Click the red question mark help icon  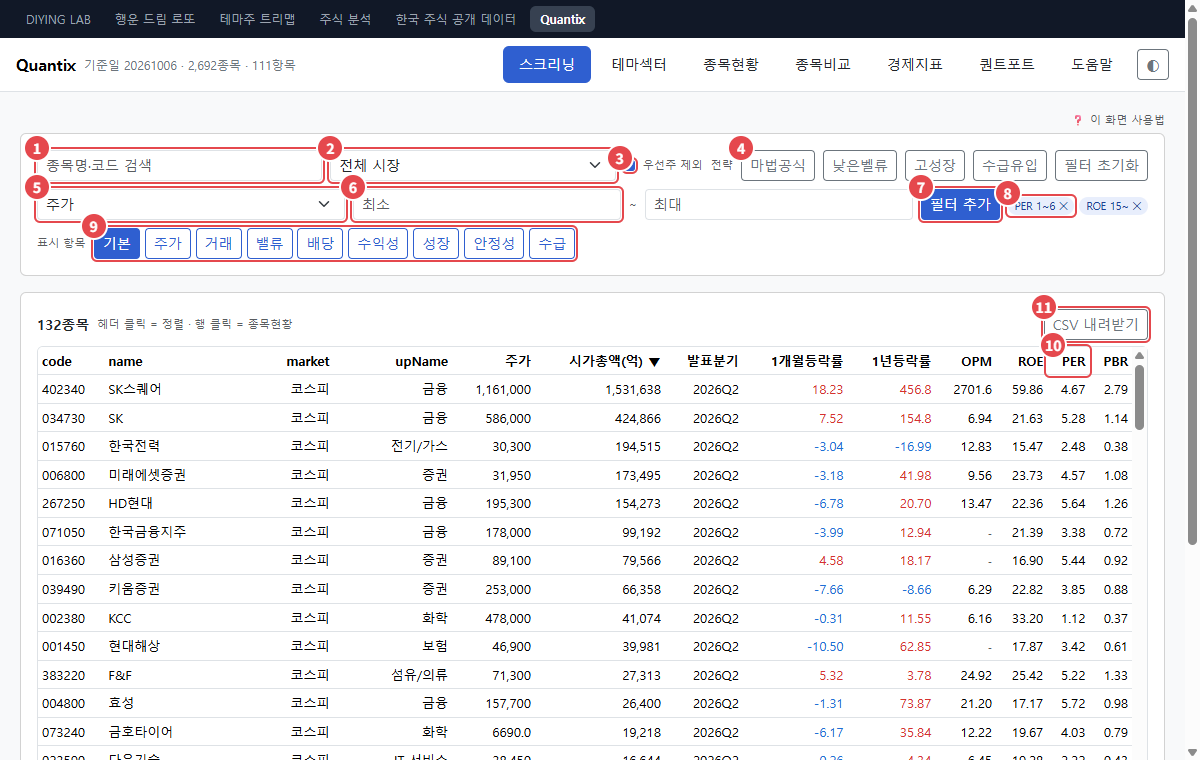(1077, 120)
